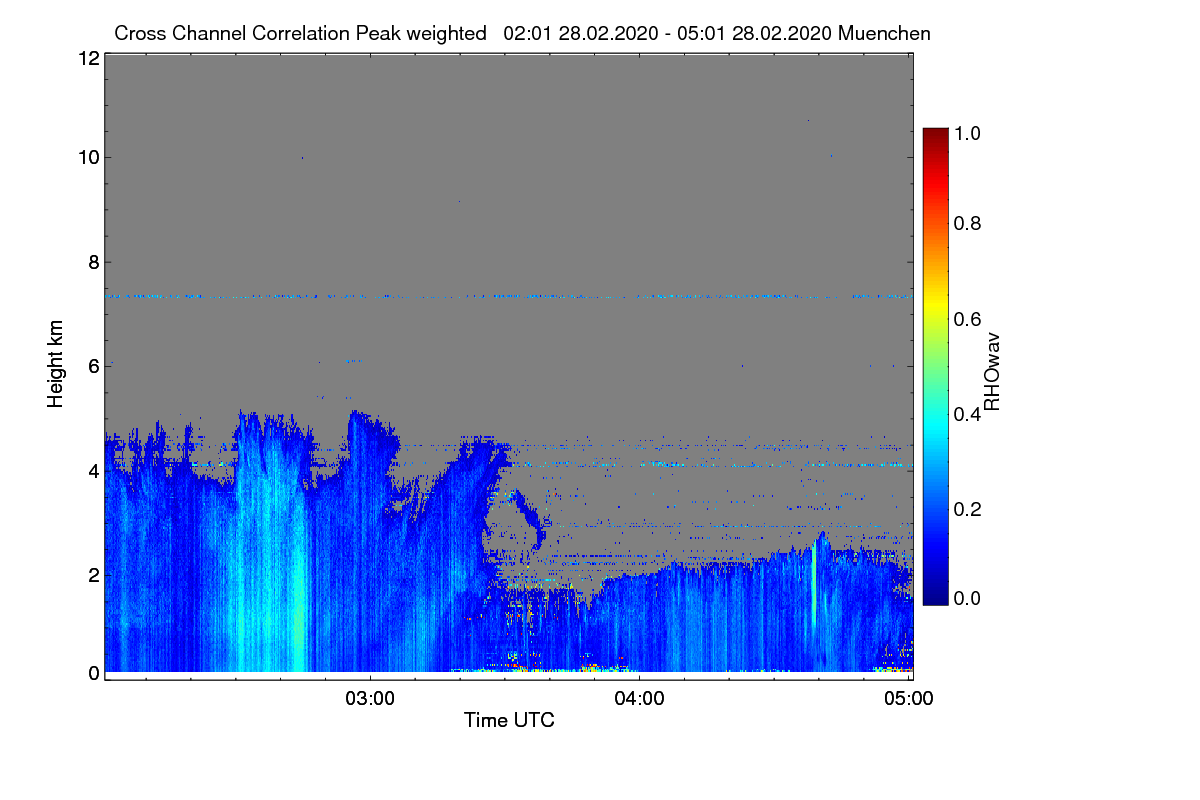The height and width of the screenshot is (800, 1200).
Task: Click the '10' height tick label
Action: [x=87, y=157]
